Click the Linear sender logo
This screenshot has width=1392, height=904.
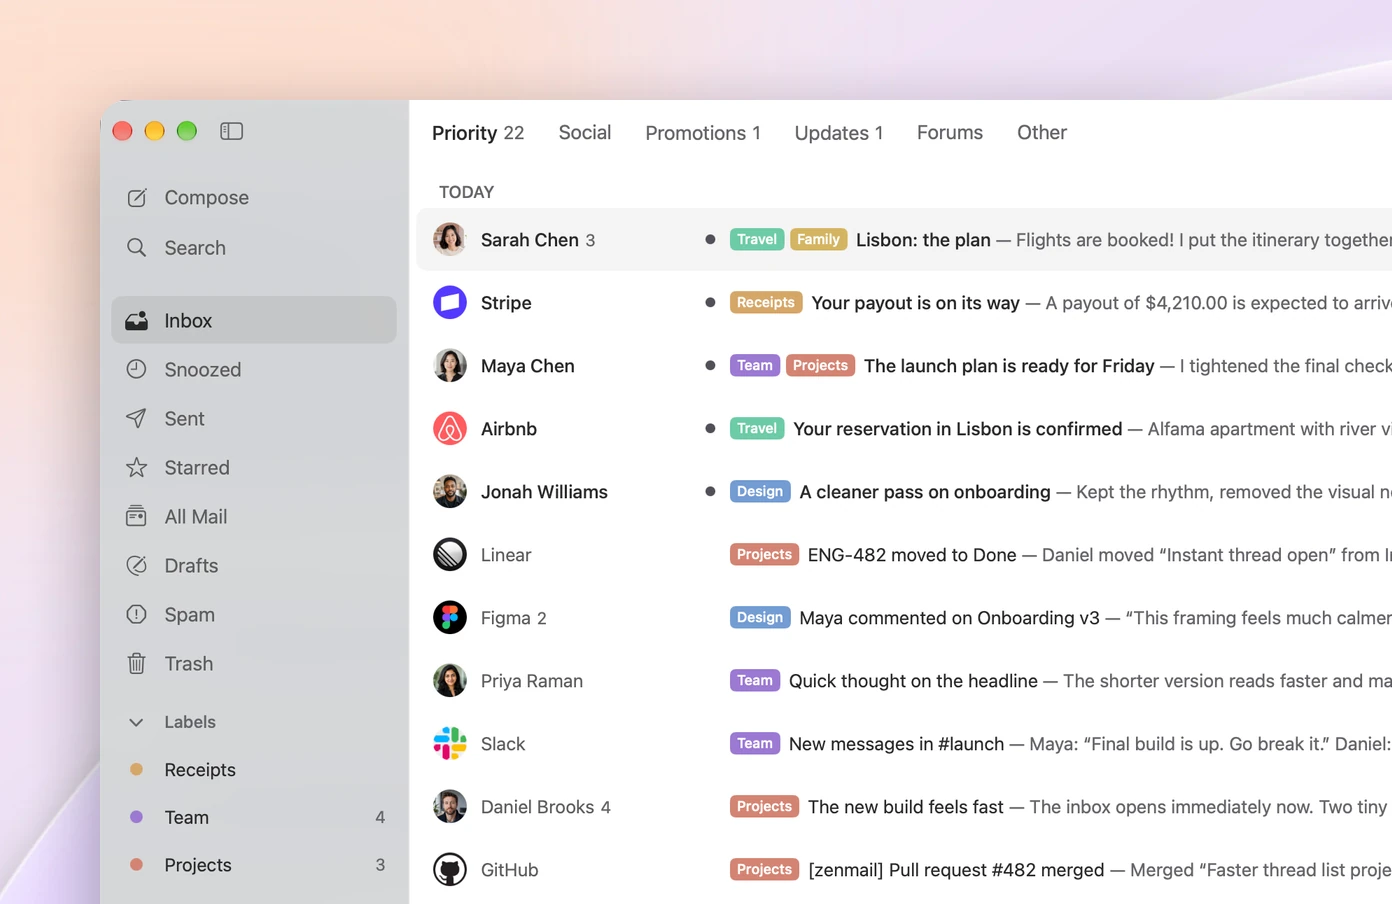coord(450,554)
